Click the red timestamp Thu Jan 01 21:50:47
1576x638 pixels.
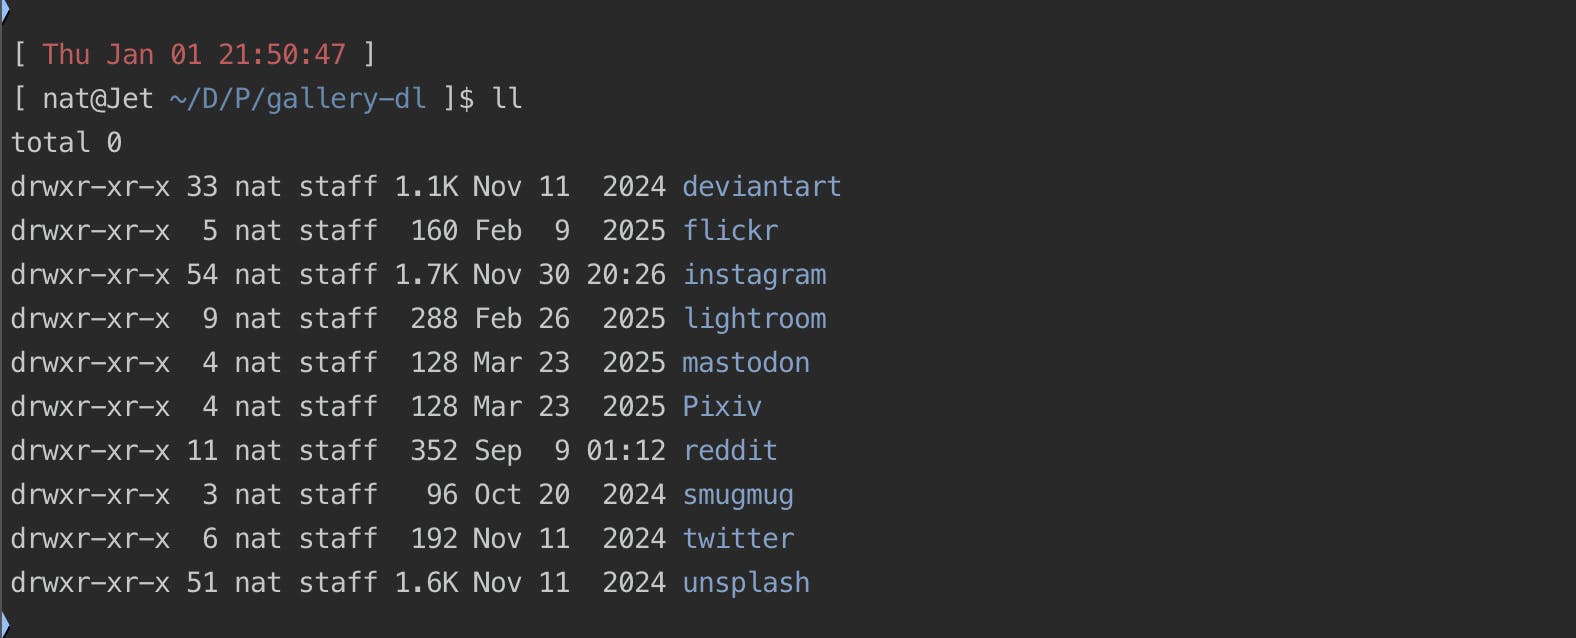click(x=194, y=55)
